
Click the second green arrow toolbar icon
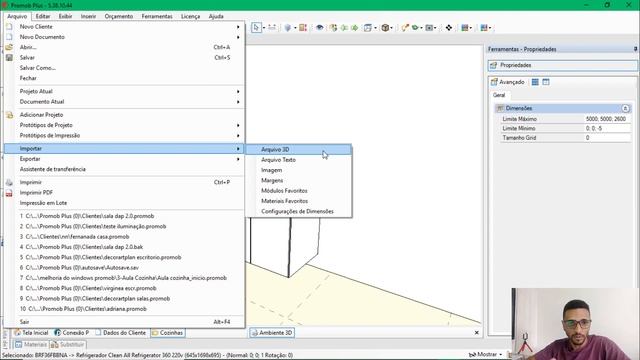(354, 28)
